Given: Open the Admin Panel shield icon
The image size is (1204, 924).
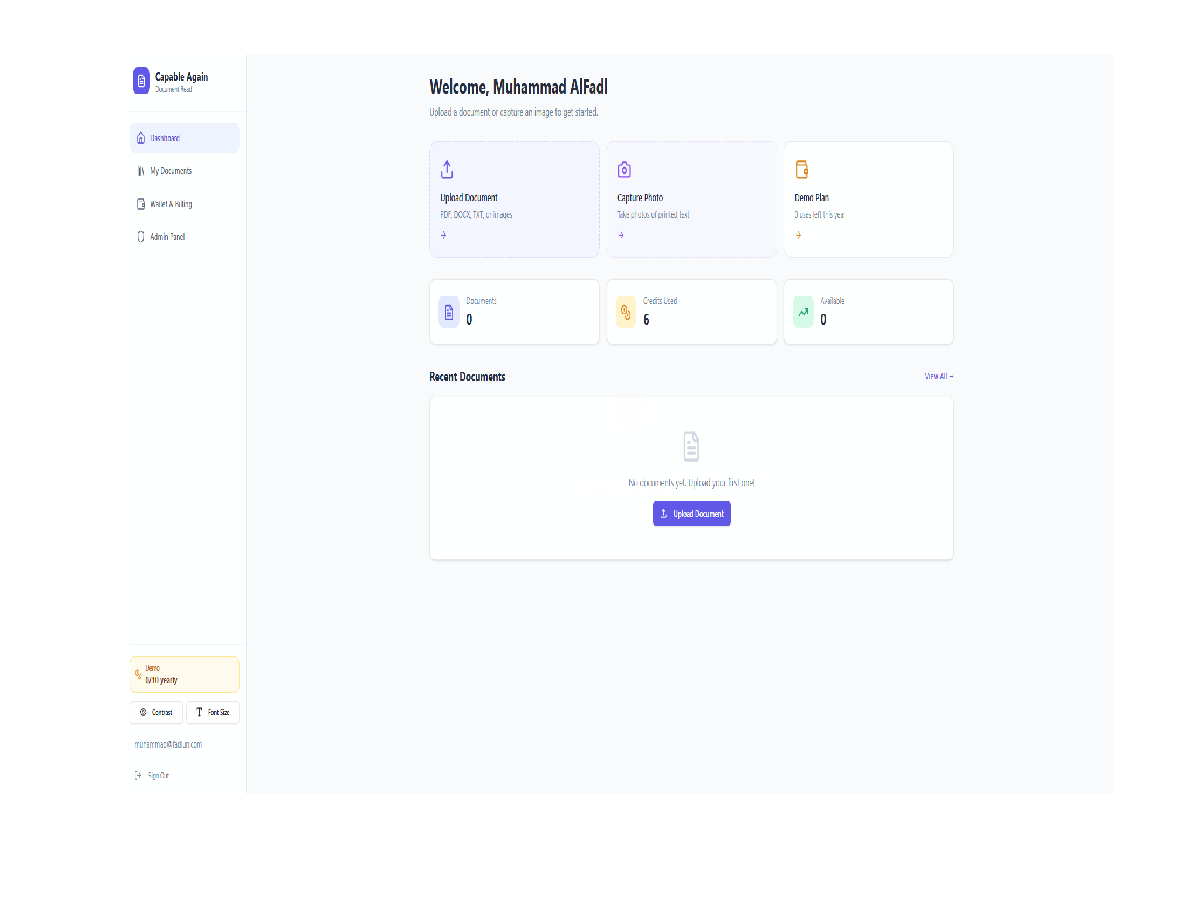Looking at the screenshot, I should tap(140, 236).
